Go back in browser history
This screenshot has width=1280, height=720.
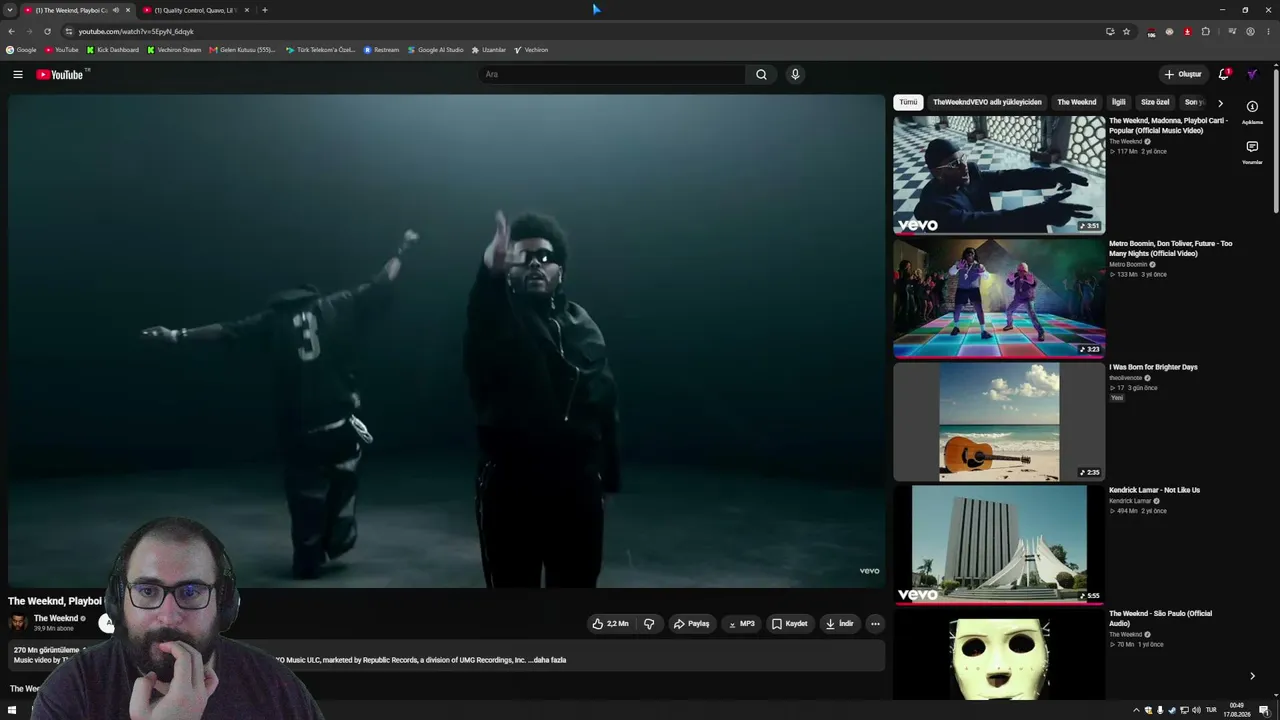pyautogui.click(x=11, y=31)
